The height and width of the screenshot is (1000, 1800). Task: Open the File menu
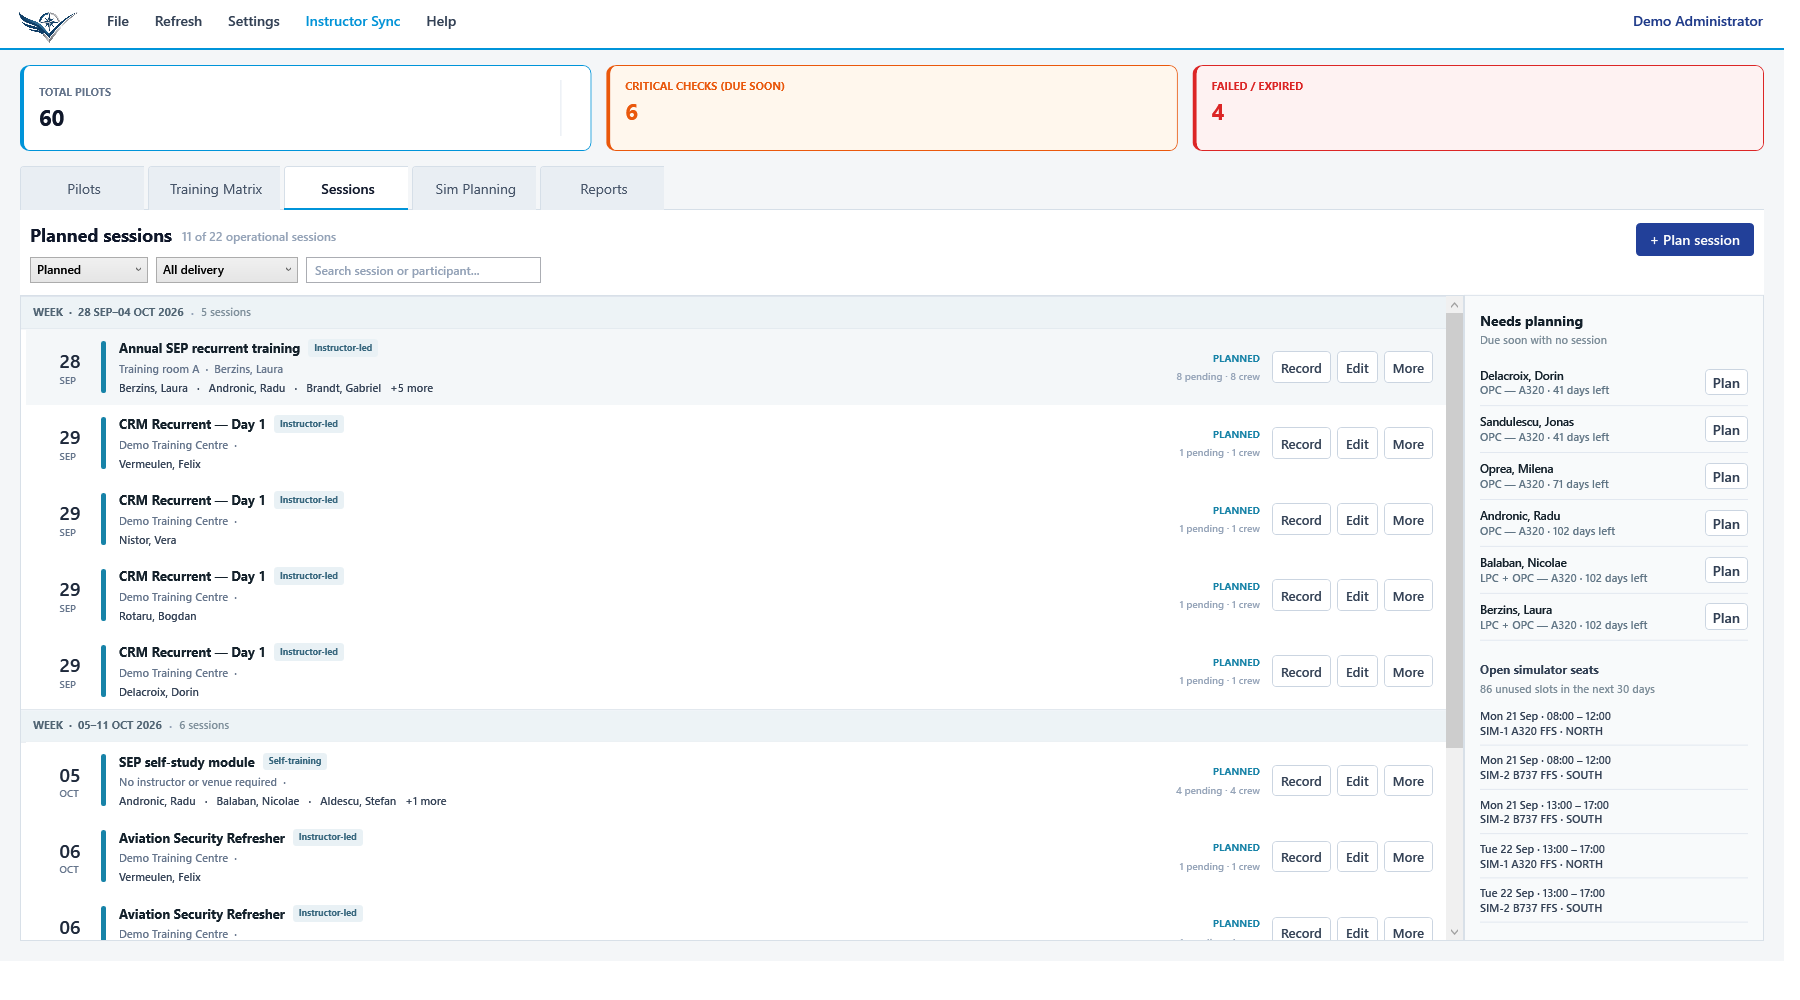coord(118,21)
